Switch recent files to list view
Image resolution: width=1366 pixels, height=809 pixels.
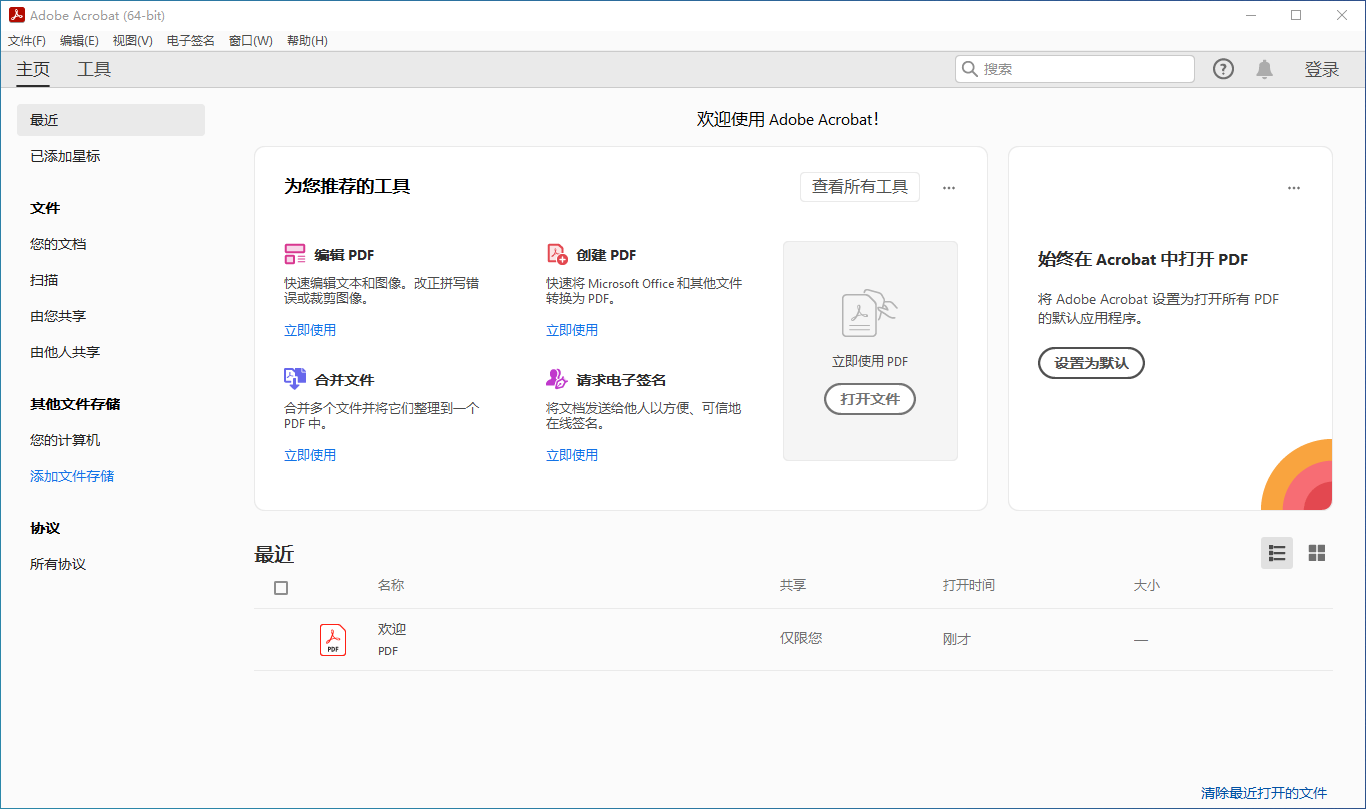click(x=1277, y=552)
